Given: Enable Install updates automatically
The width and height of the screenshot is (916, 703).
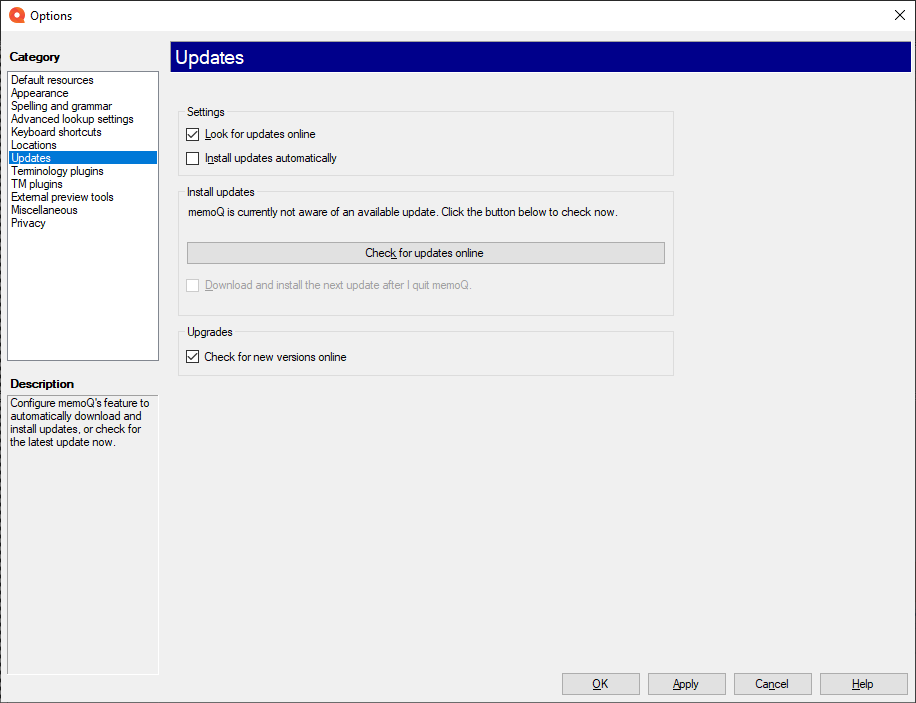Looking at the screenshot, I should click(x=193, y=158).
